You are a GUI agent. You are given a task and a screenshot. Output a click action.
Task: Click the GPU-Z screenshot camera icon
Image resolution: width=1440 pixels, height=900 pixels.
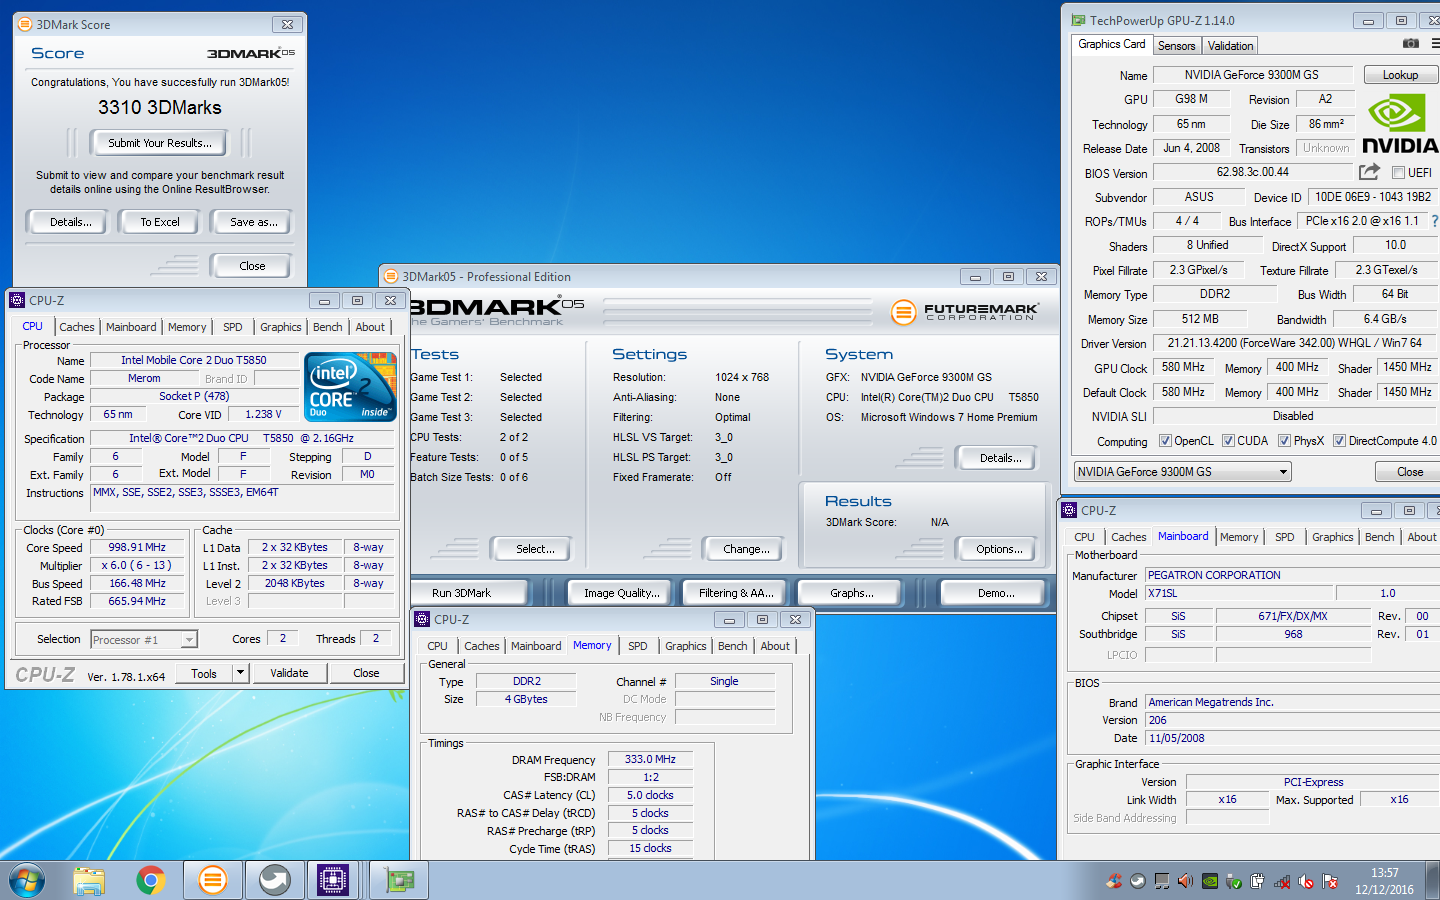[x=1410, y=44]
